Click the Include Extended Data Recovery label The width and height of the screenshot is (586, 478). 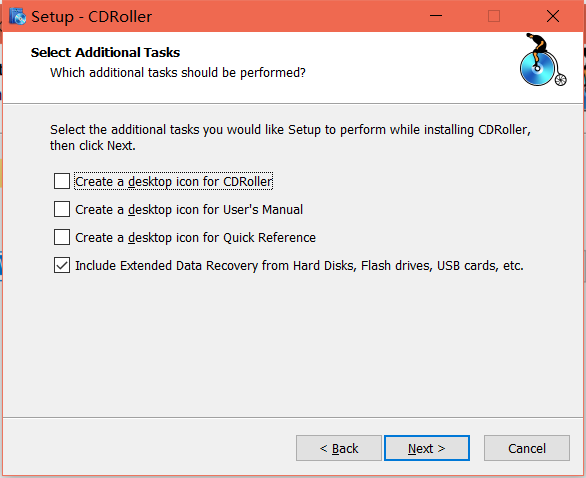pyautogui.click(x=299, y=265)
